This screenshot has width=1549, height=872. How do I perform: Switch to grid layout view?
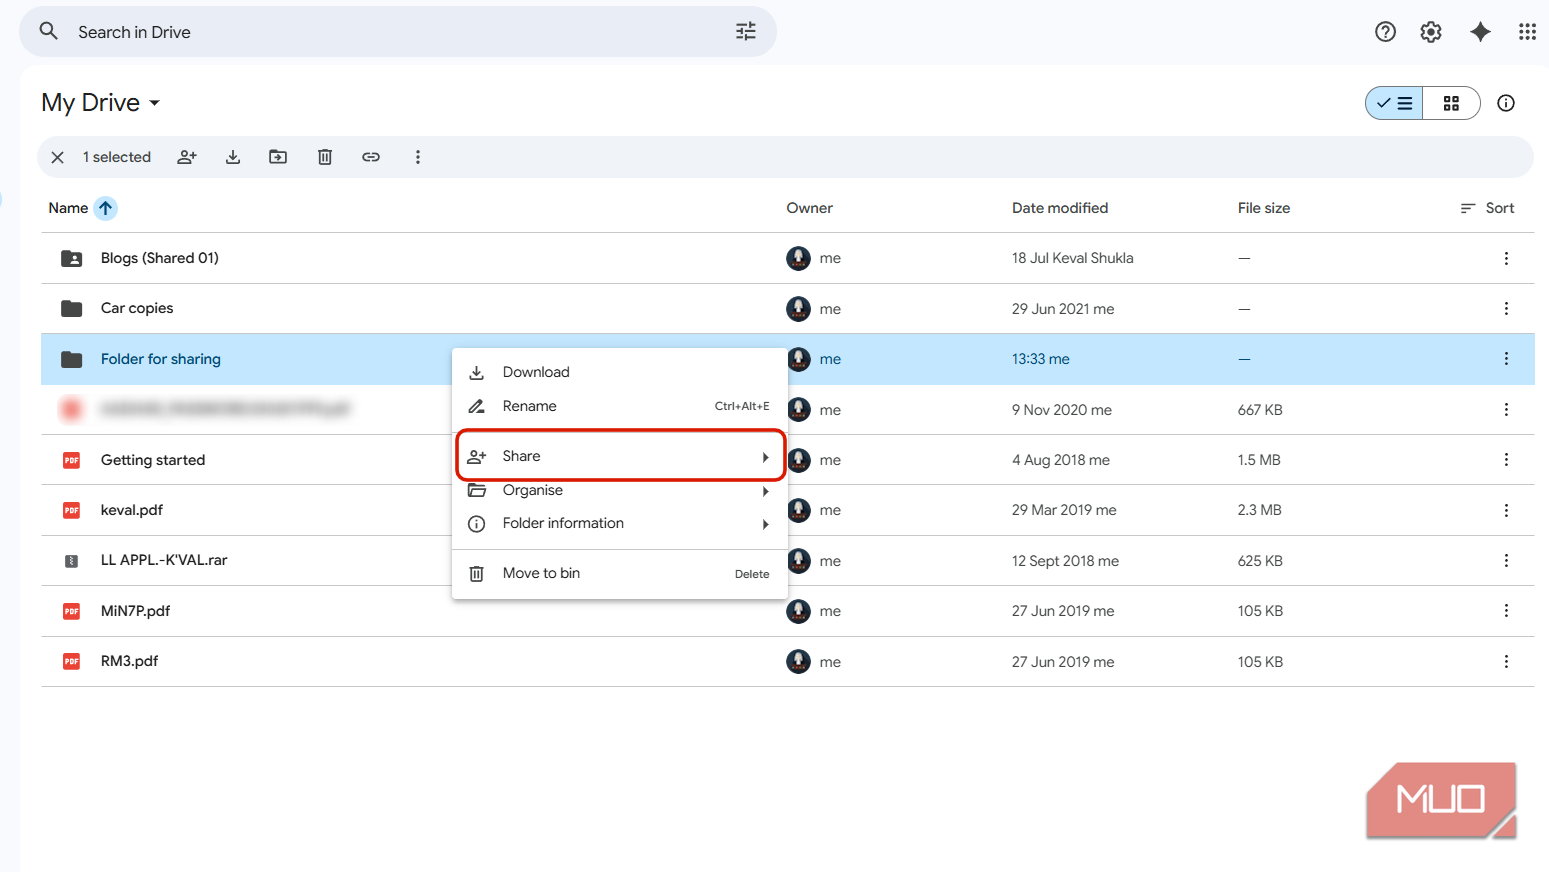tap(1451, 103)
